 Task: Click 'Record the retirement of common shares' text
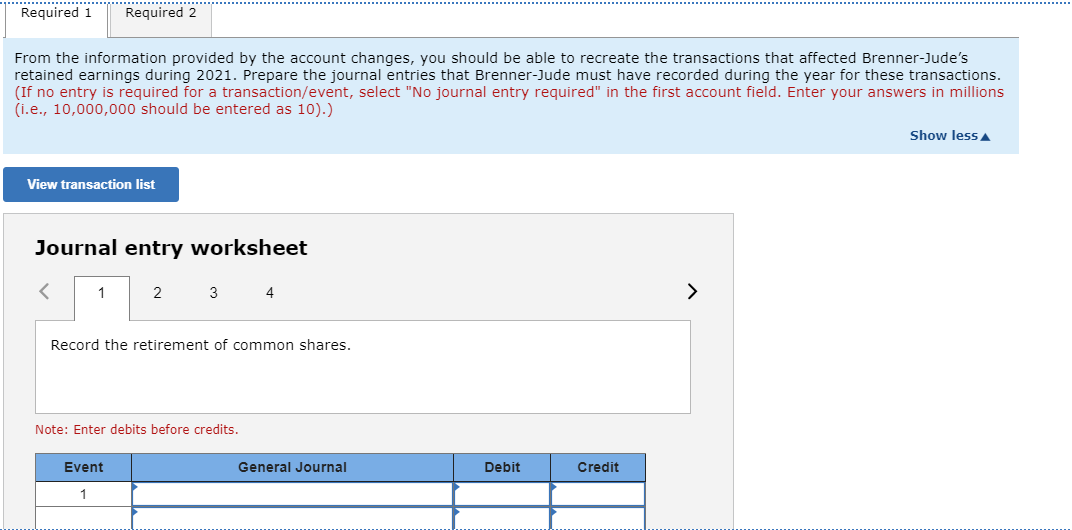click(x=200, y=345)
